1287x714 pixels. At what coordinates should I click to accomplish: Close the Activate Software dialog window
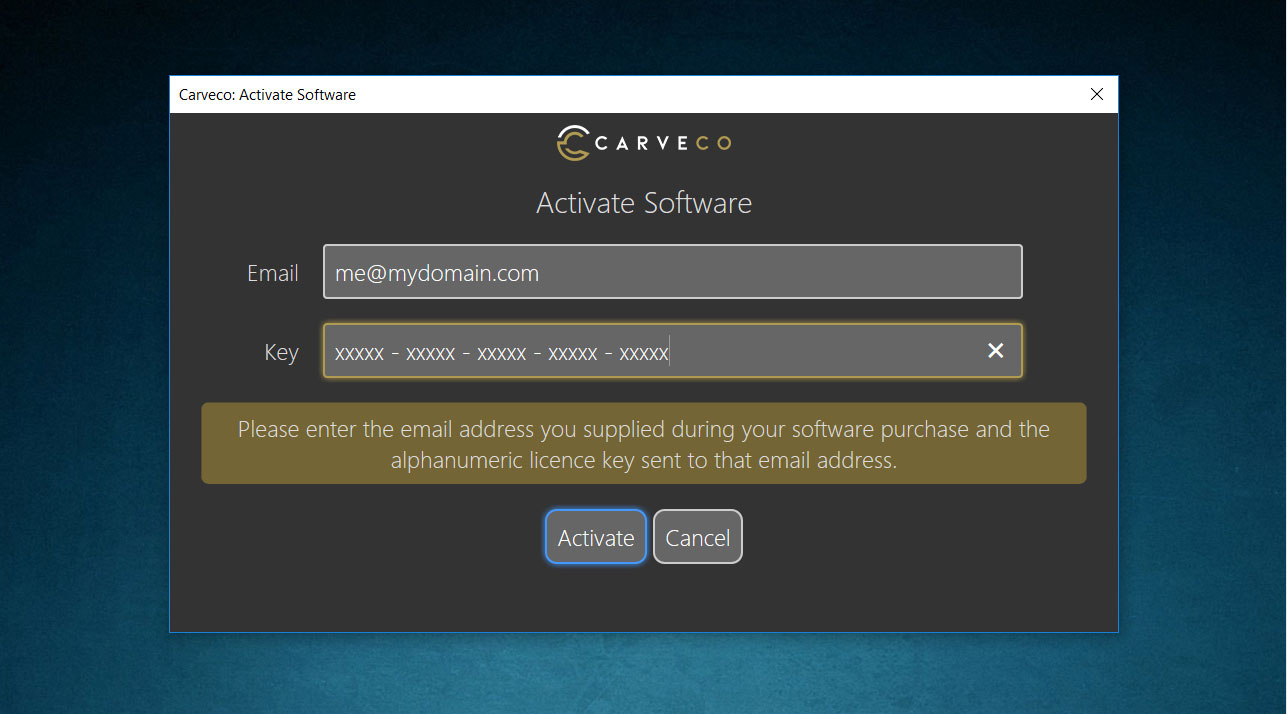click(1096, 95)
